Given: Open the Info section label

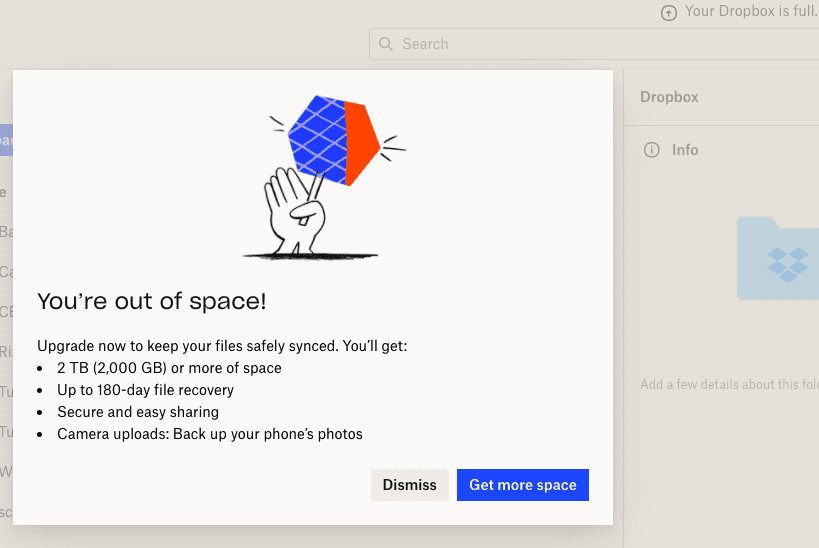Looking at the screenshot, I should coord(685,150).
